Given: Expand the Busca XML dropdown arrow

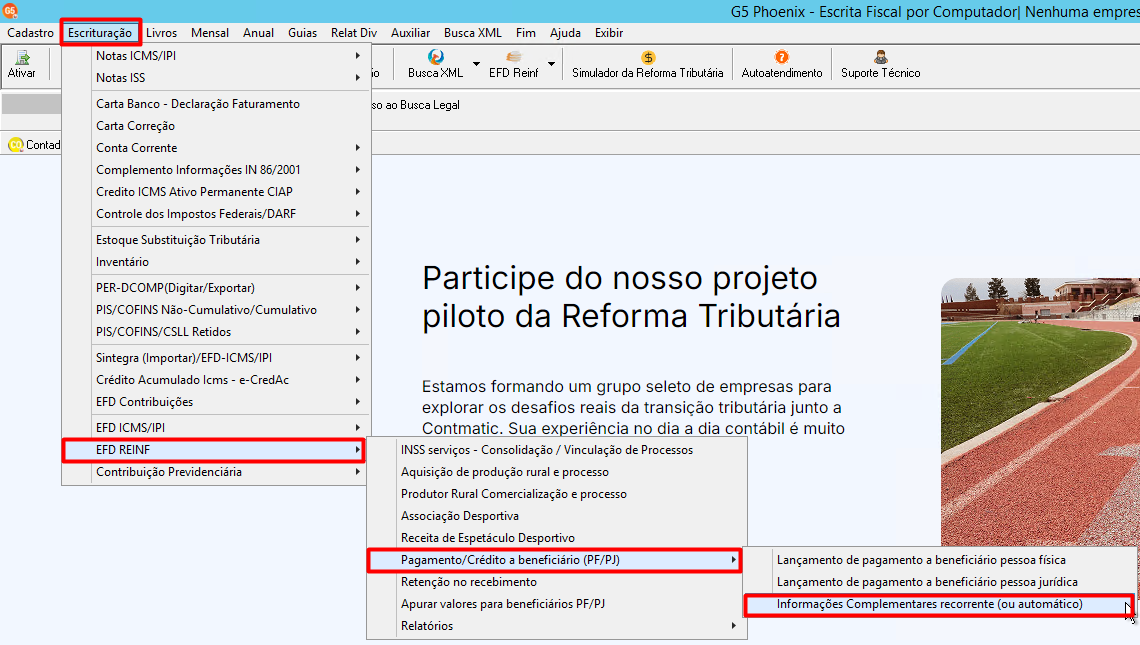Looking at the screenshot, I should [476, 64].
